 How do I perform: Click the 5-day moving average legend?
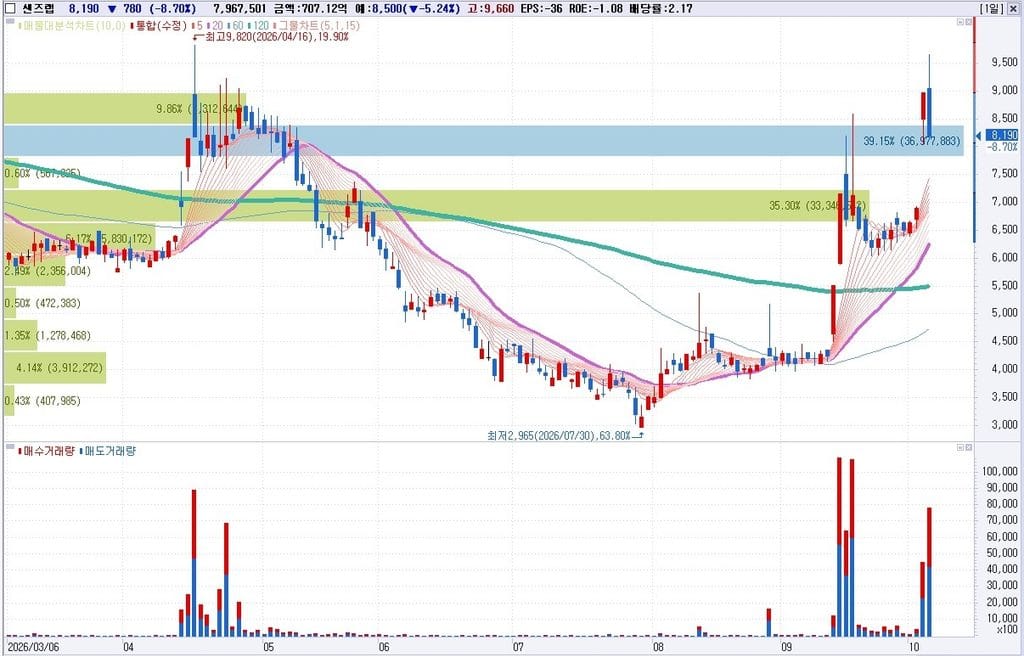click(x=198, y=25)
